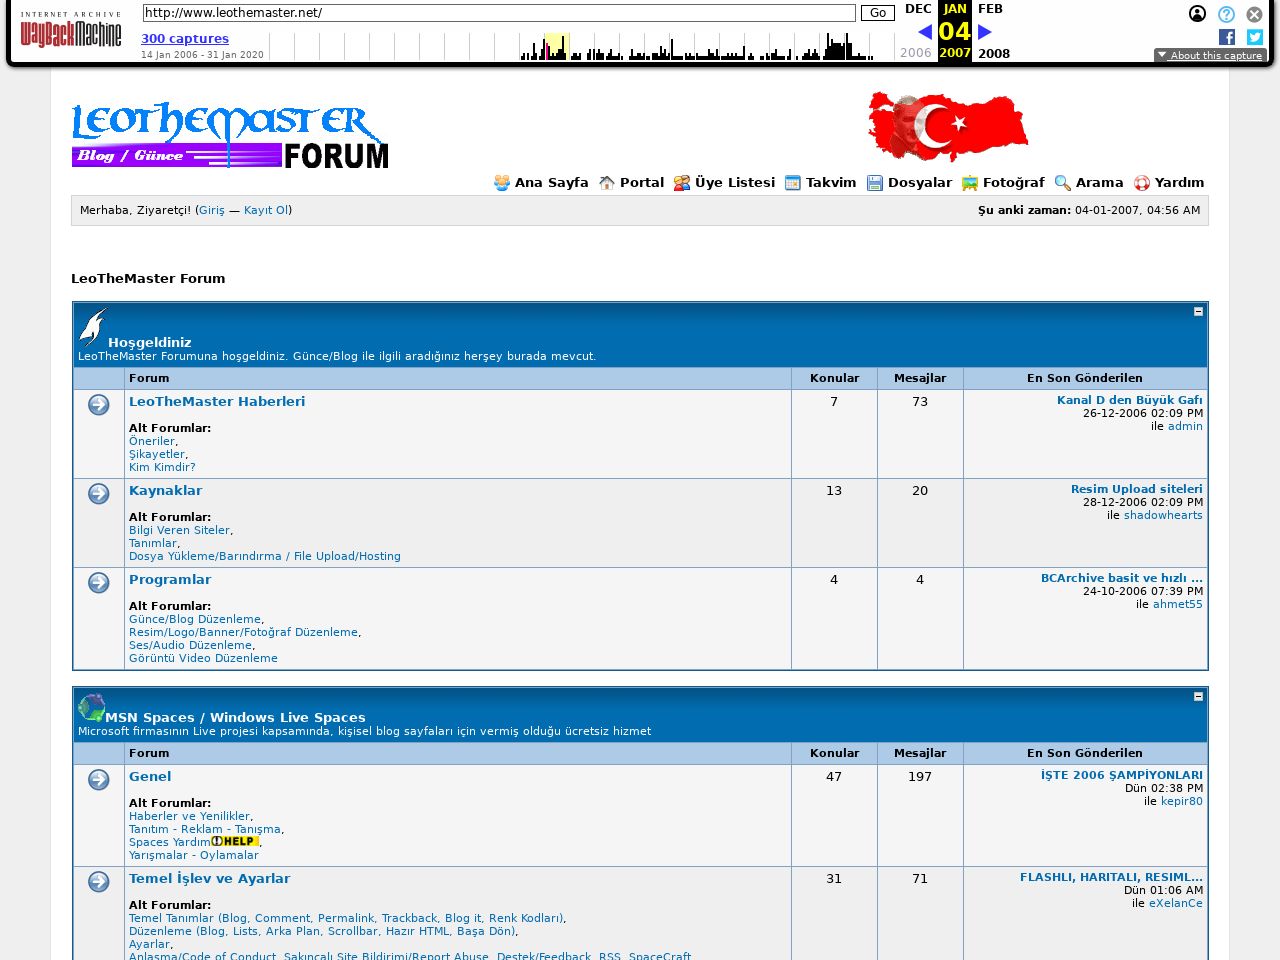1280x960 pixels.
Task: Select Arama in the top navigation
Action: click(1098, 183)
